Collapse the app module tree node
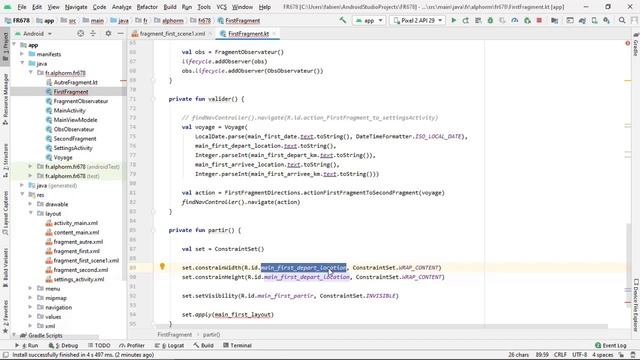The height and width of the screenshot is (360, 640). click(14, 44)
